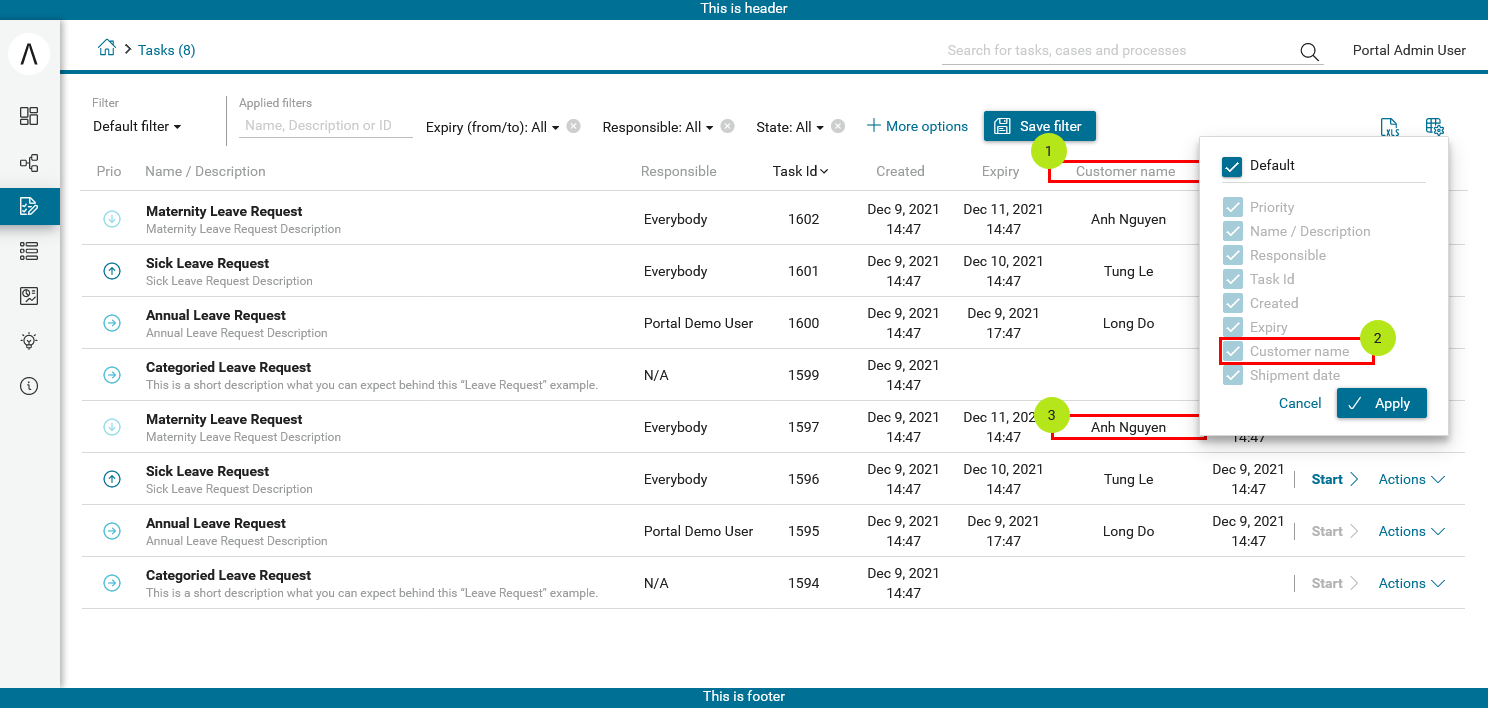Click Tung Le customer in task 1601 row
The height and width of the screenshot is (708, 1488).
point(1128,271)
